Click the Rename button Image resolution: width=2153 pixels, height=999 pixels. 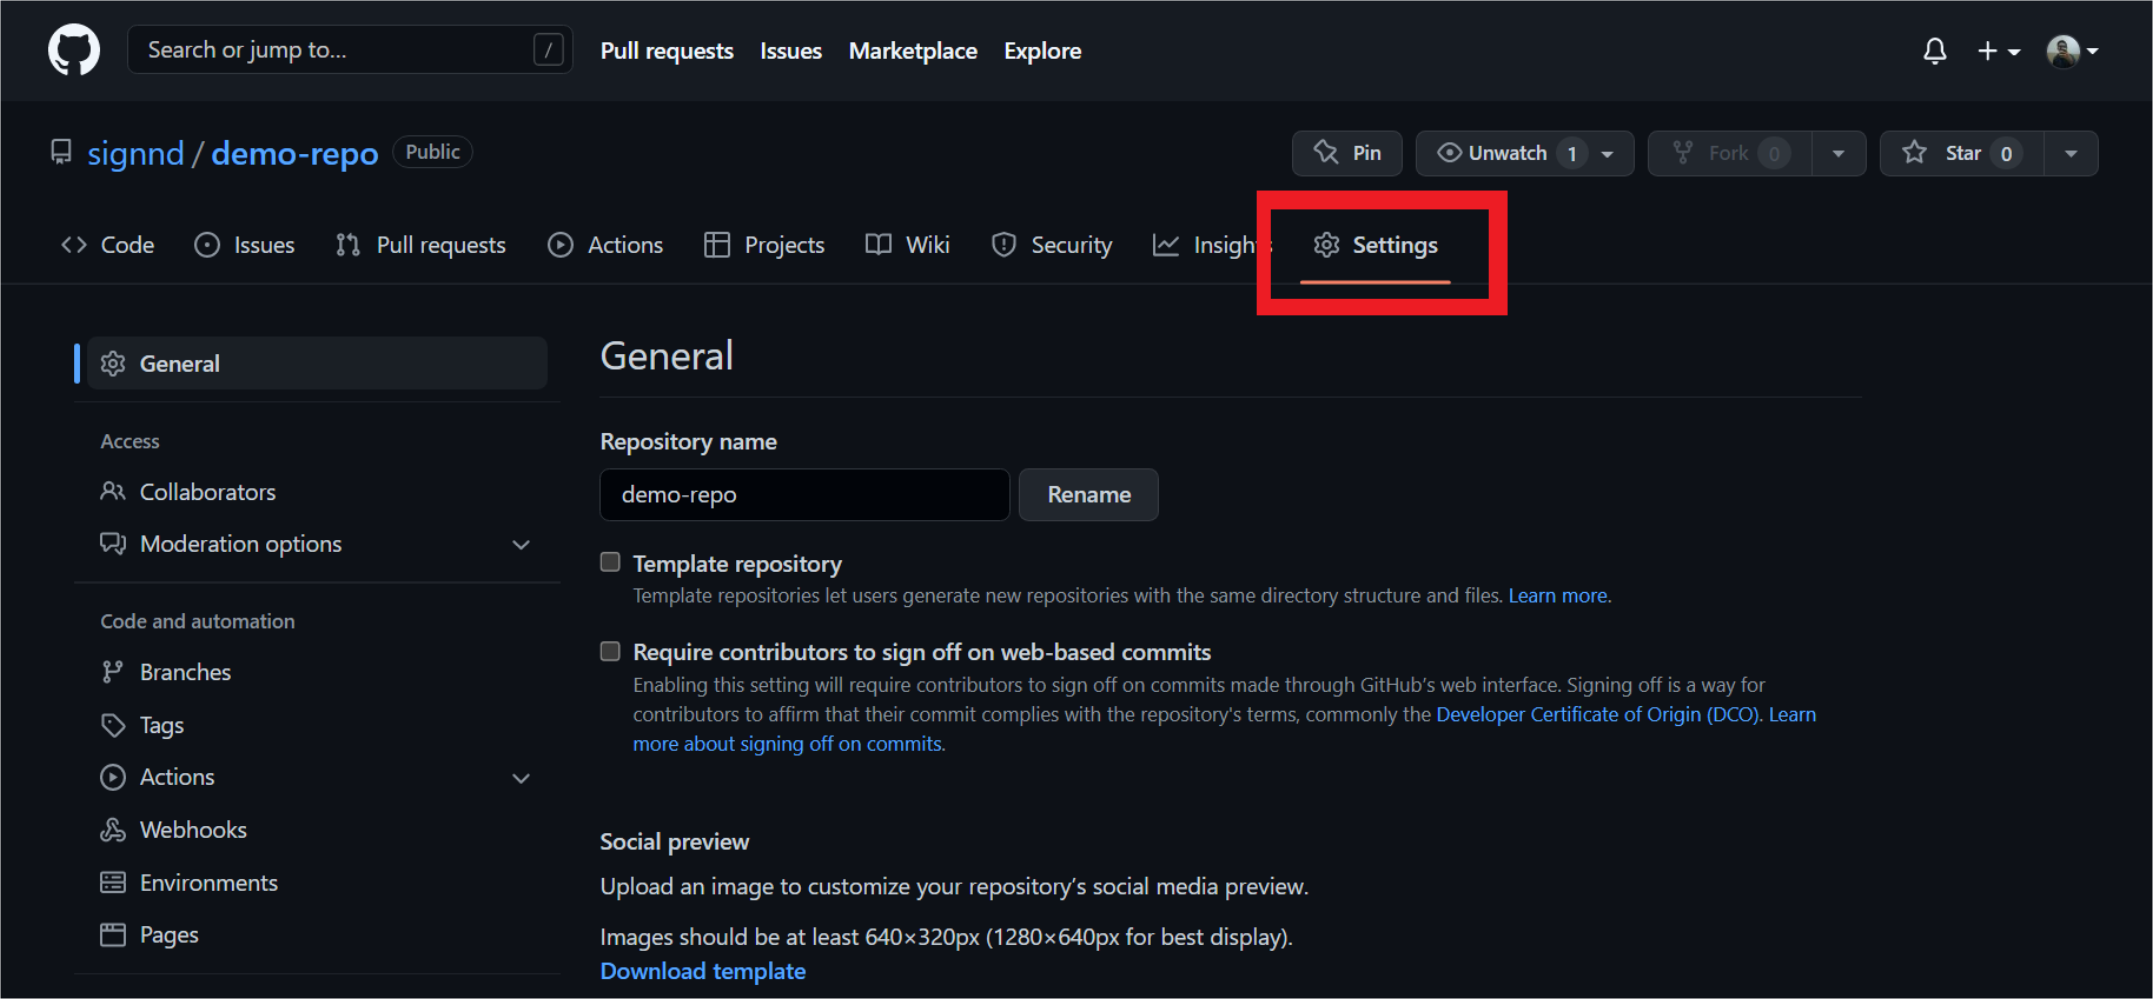(x=1088, y=494)
